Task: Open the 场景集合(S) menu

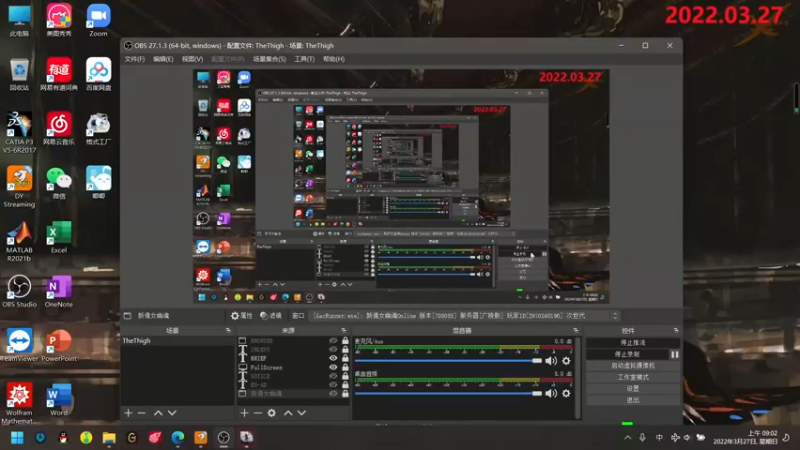Action: coord(269,59)
